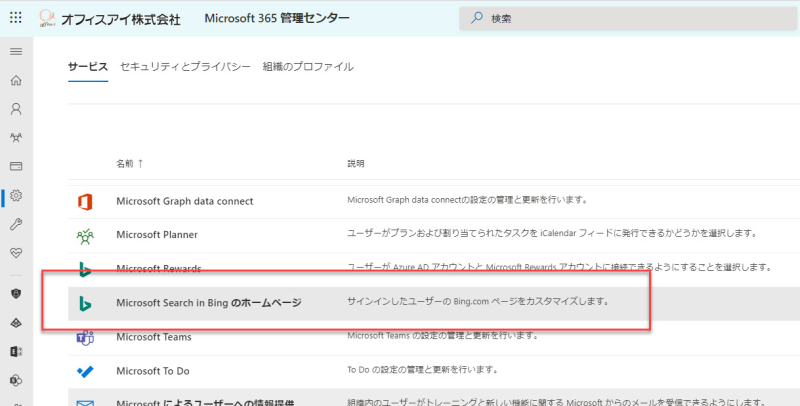This screenshot has height=406, width=800.
Task: Click the Microsoft To Do checkmark icon
Action: tap(85, 371)
